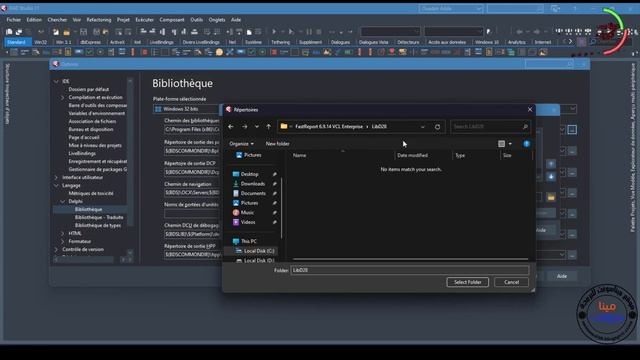Image resolution: width=640 pixels, height=360 pixels.
Task: Collapse the Delphi tree node
Action: (x=62, y=202)
